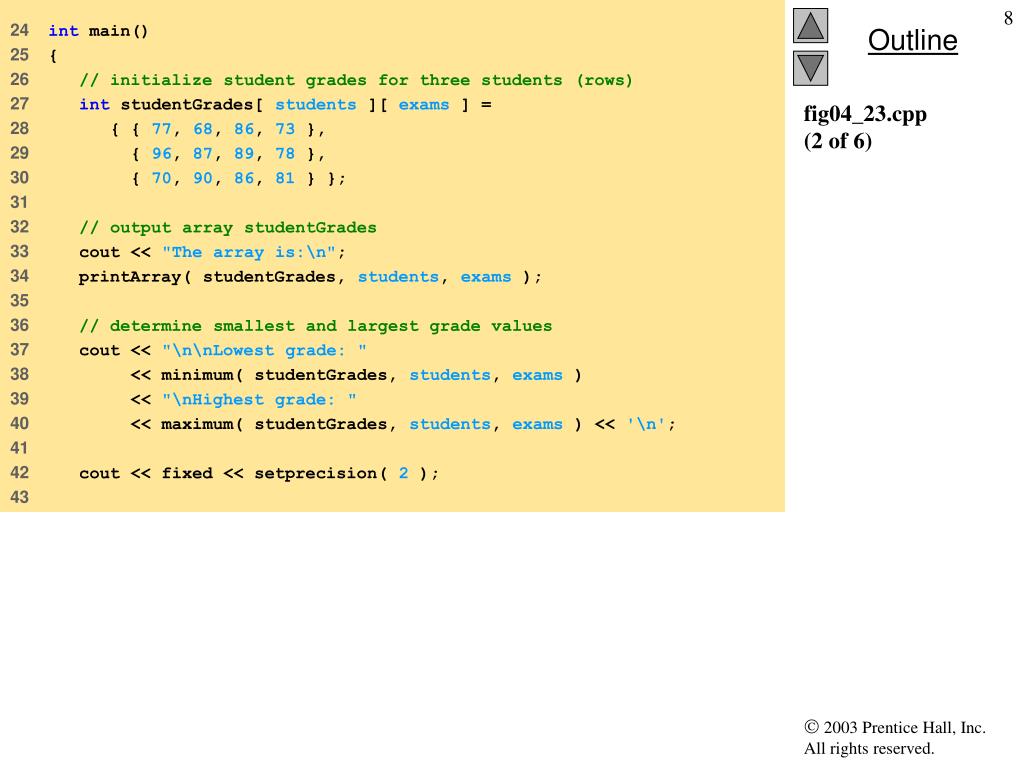1024x768 pixels.
Task: Click the 'int studentGrades[ students ][ exams ] =' declaration
Action: tap(285, 104)
